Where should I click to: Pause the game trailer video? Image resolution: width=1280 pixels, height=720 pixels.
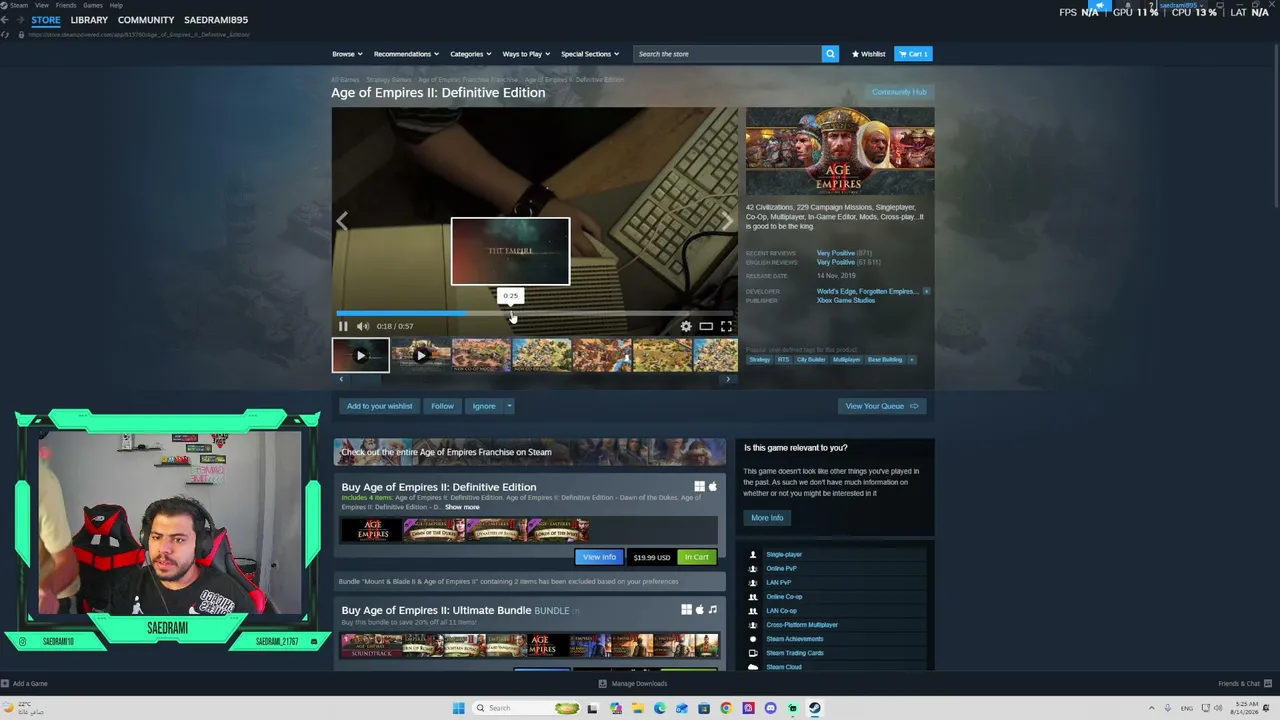(343, 326)
